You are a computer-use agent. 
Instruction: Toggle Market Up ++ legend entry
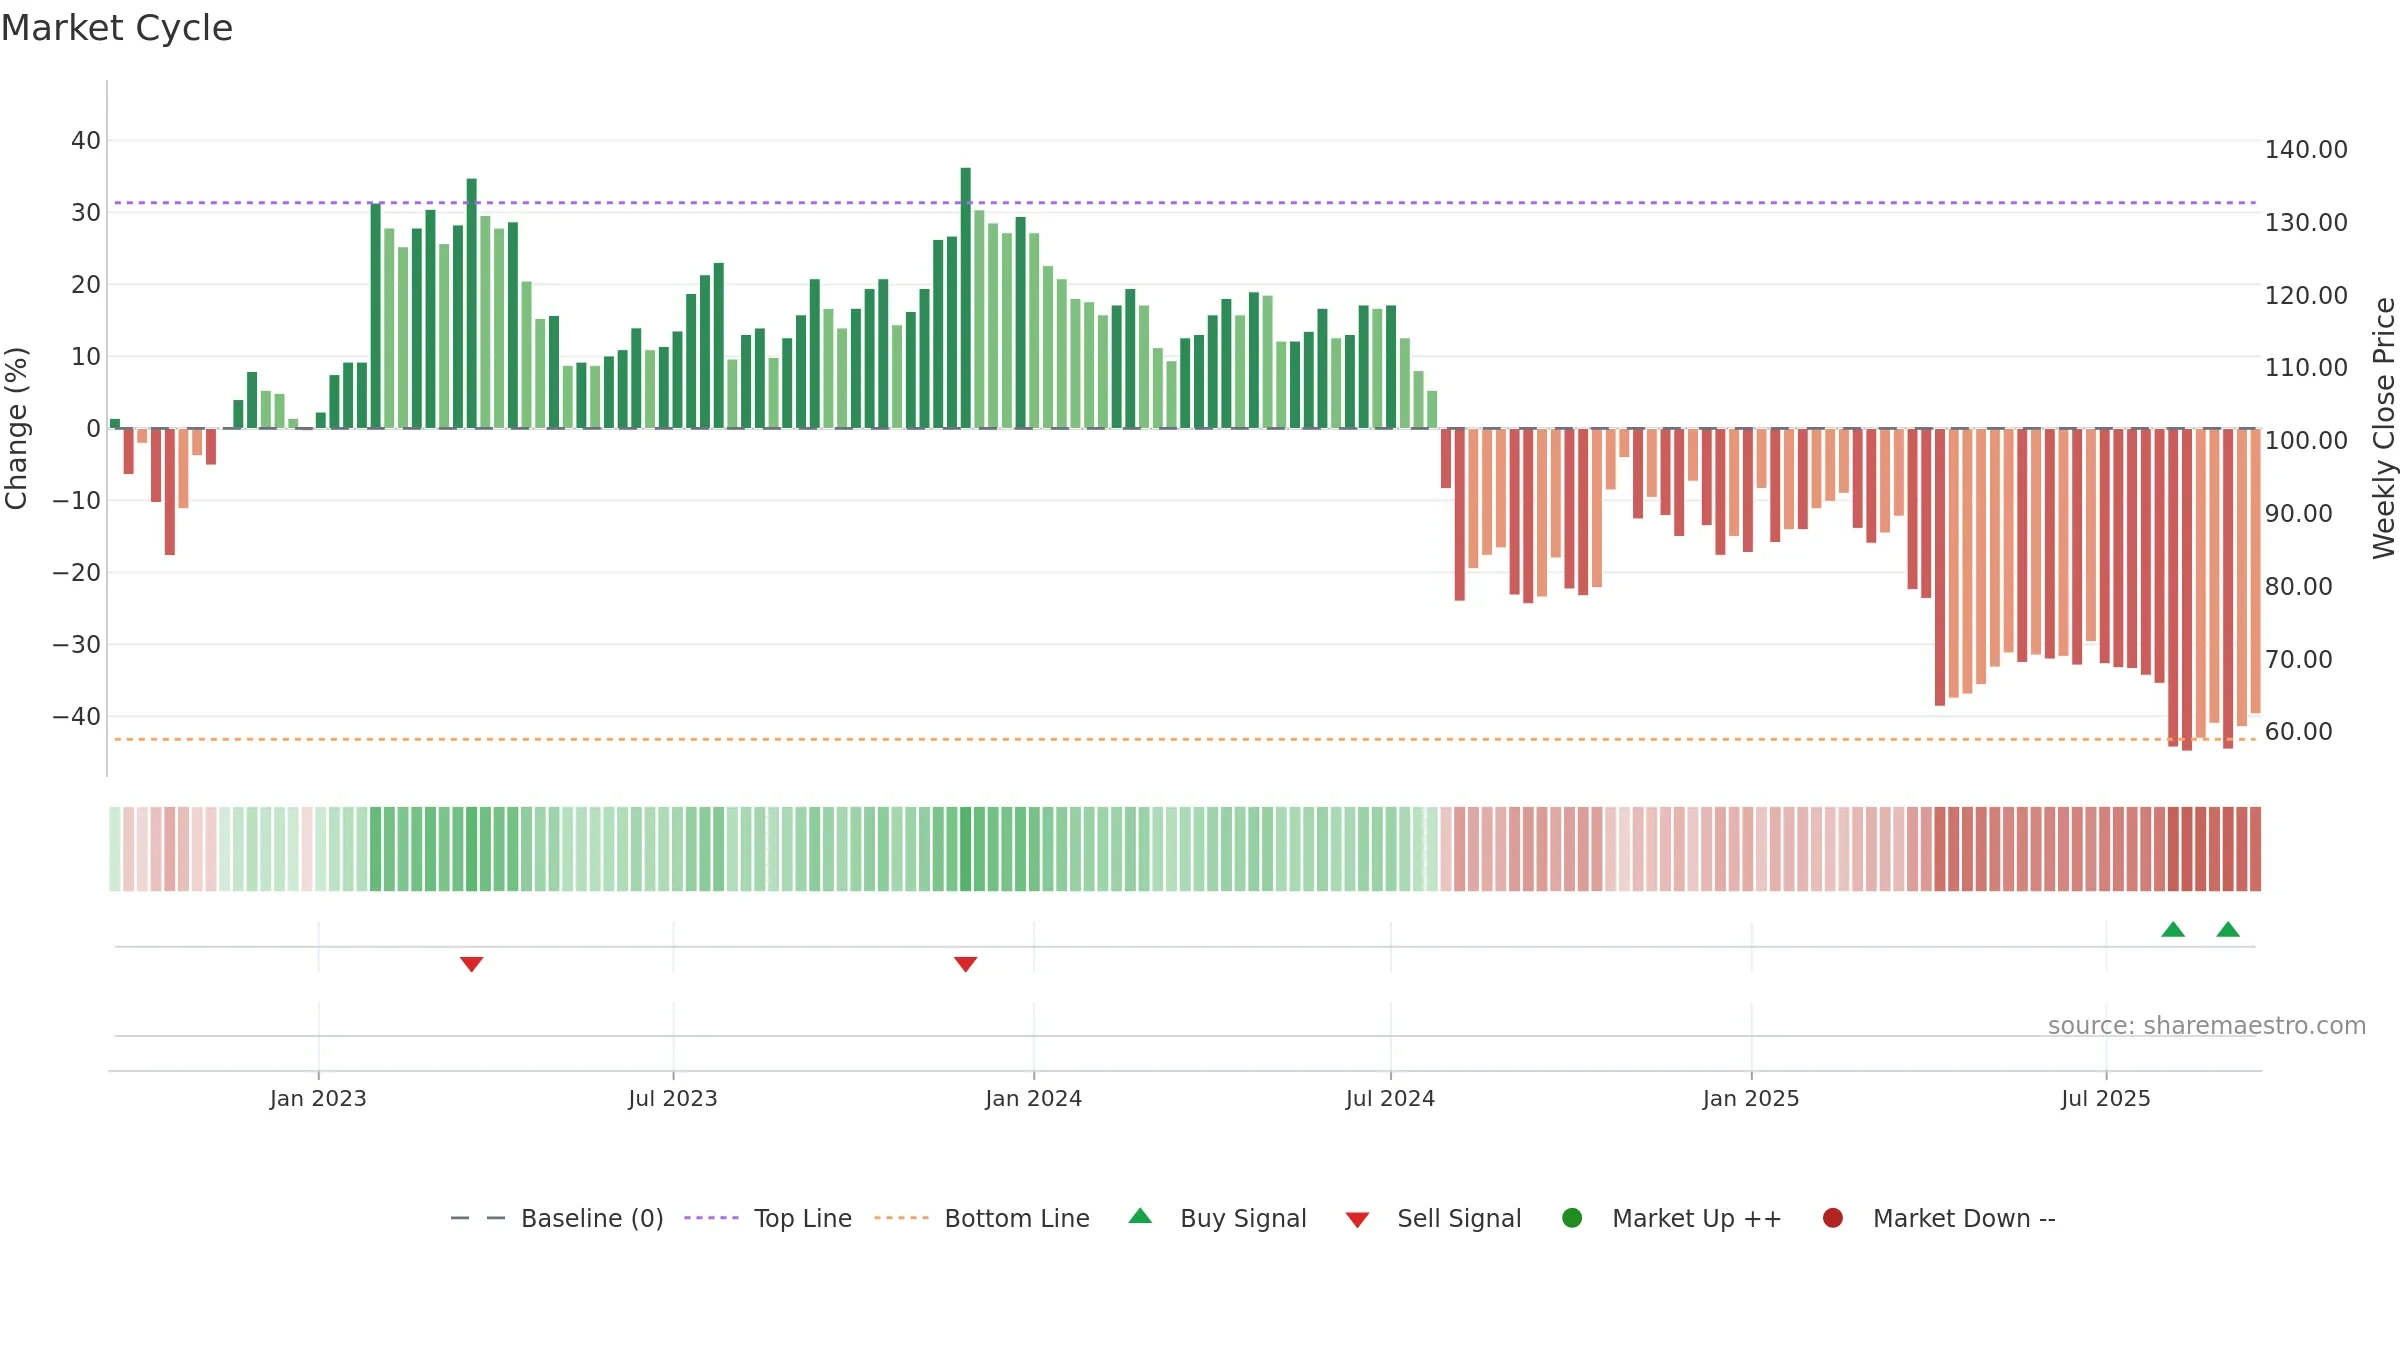[1672, 1218]
